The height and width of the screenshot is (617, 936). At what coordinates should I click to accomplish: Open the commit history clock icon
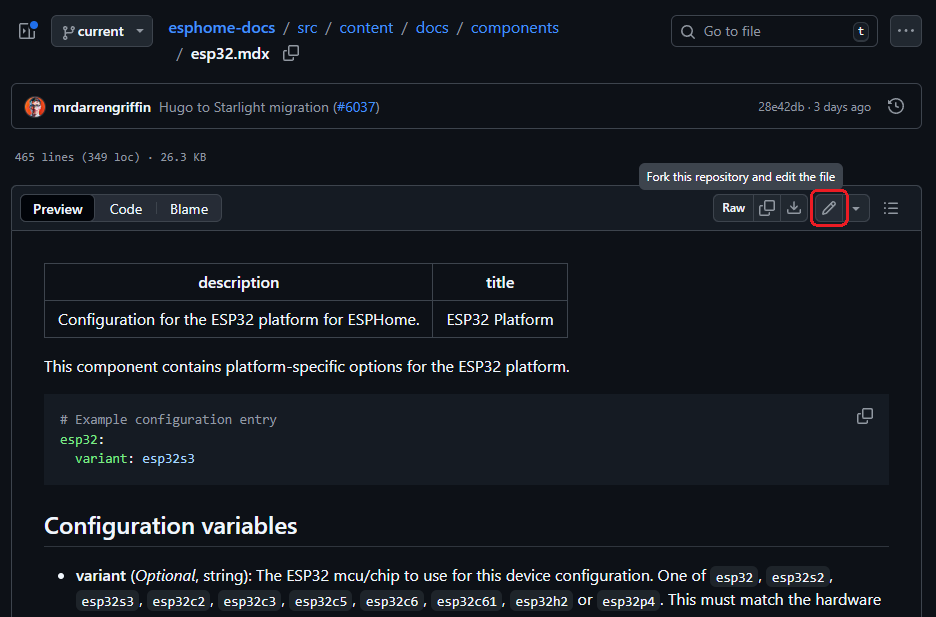[x=895, y=107]
